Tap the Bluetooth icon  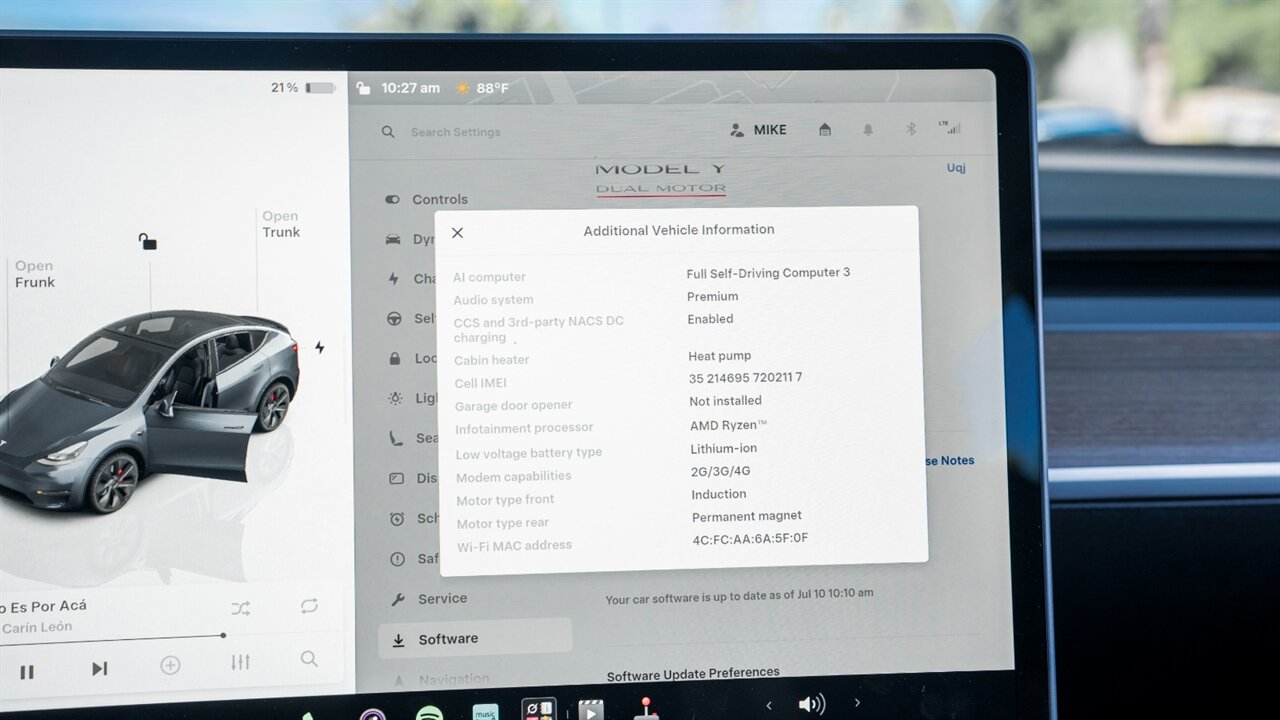click(x=910, y=129)
